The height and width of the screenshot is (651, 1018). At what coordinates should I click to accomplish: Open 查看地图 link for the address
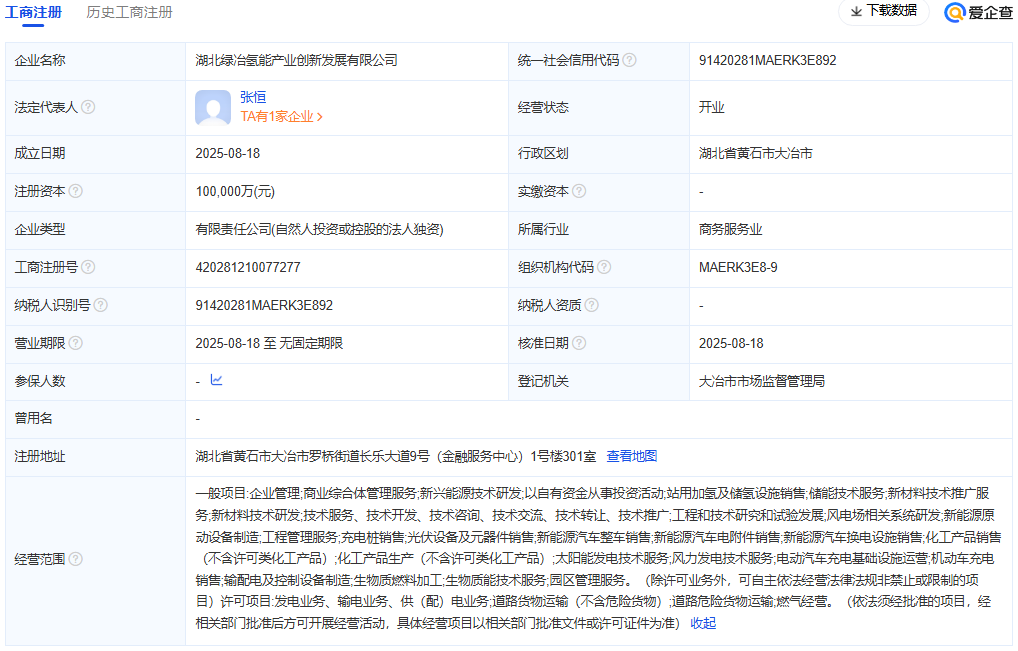[632, 456]
